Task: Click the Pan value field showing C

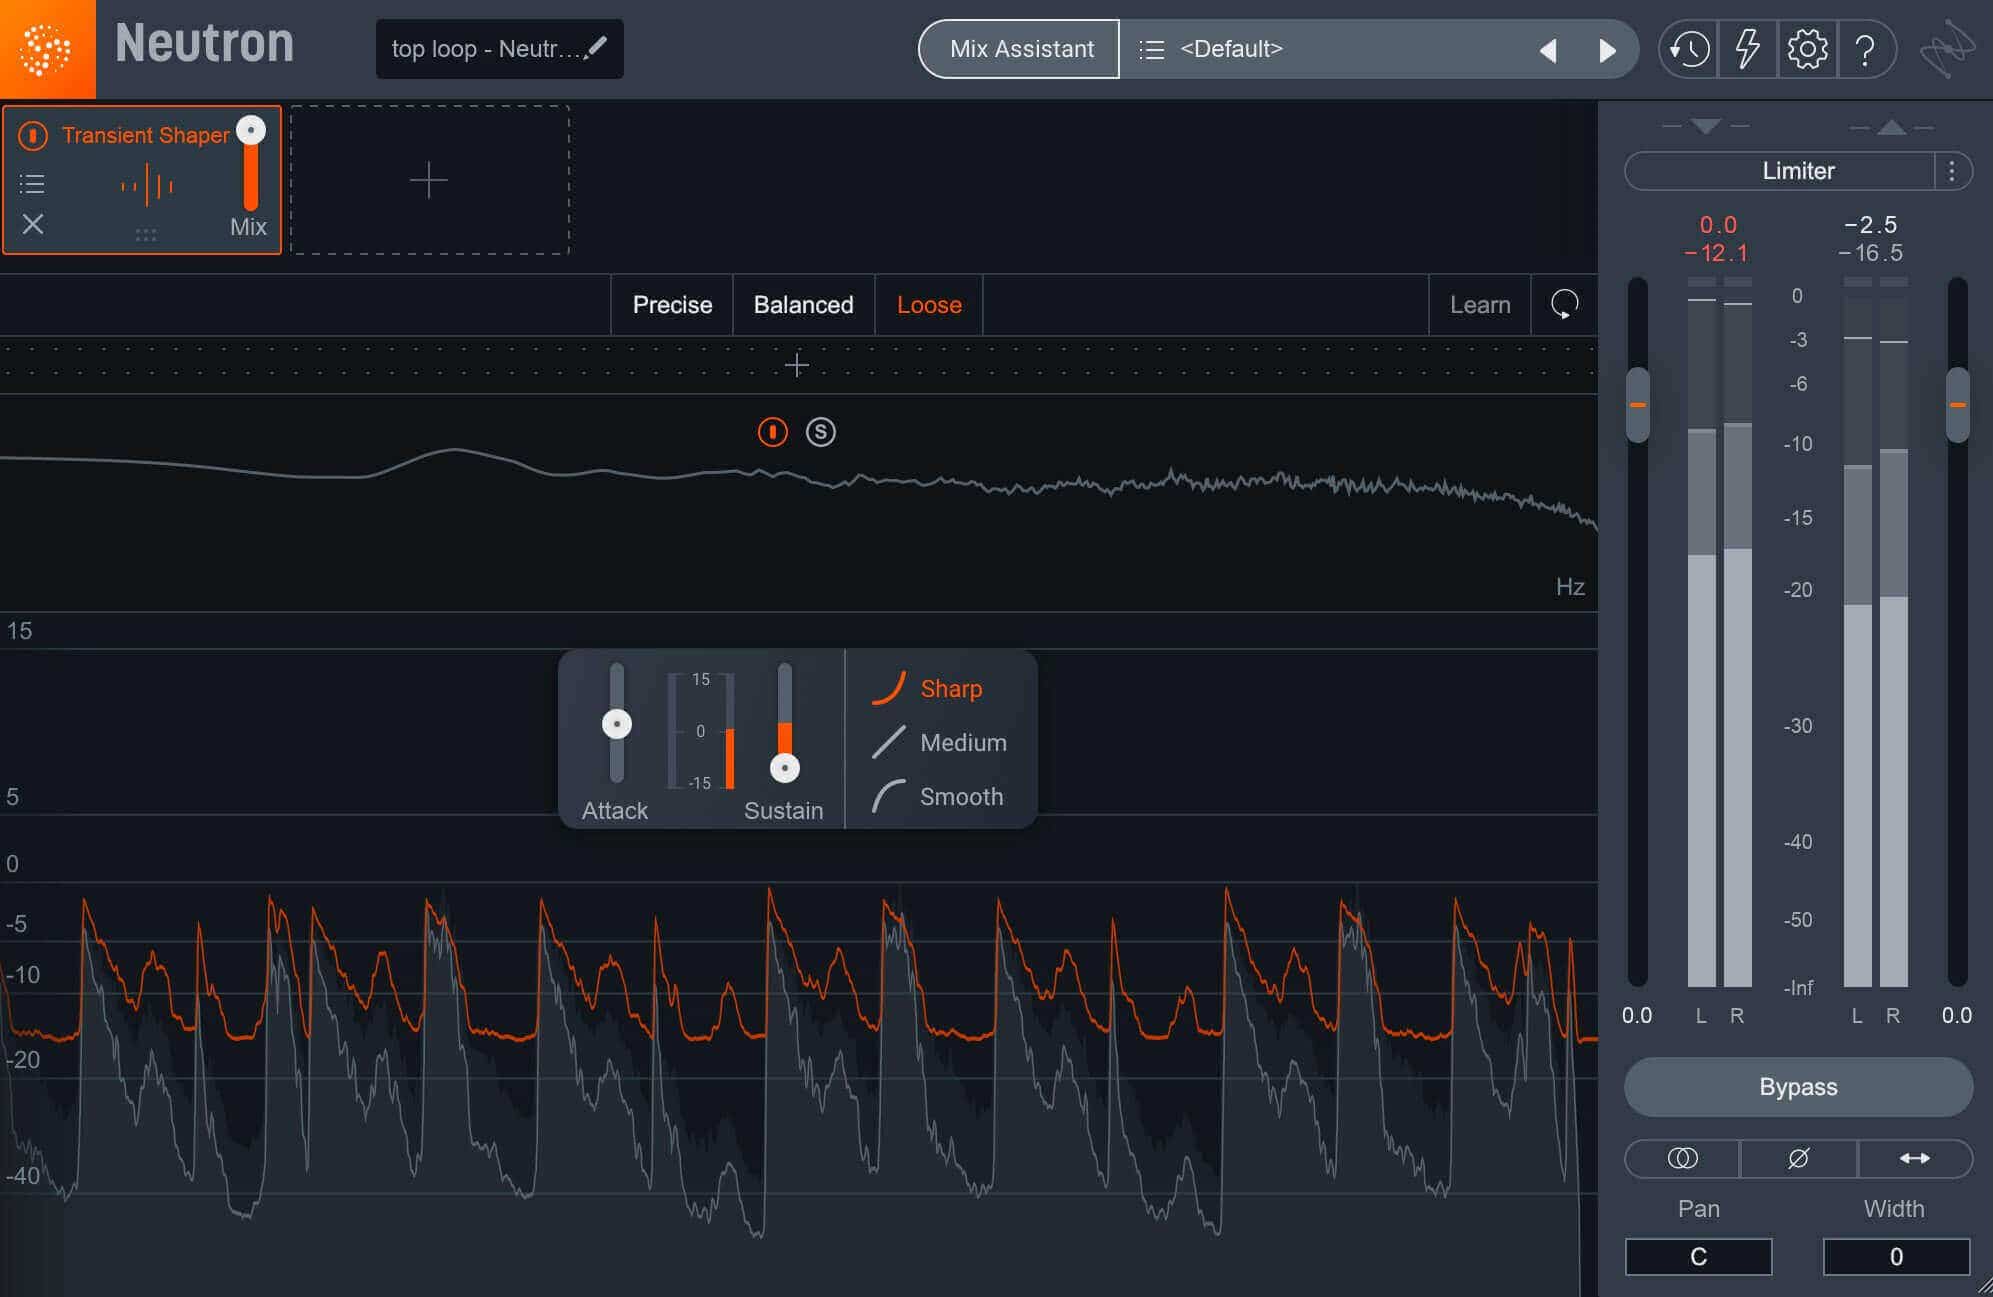Action: coord(1698,1257)
